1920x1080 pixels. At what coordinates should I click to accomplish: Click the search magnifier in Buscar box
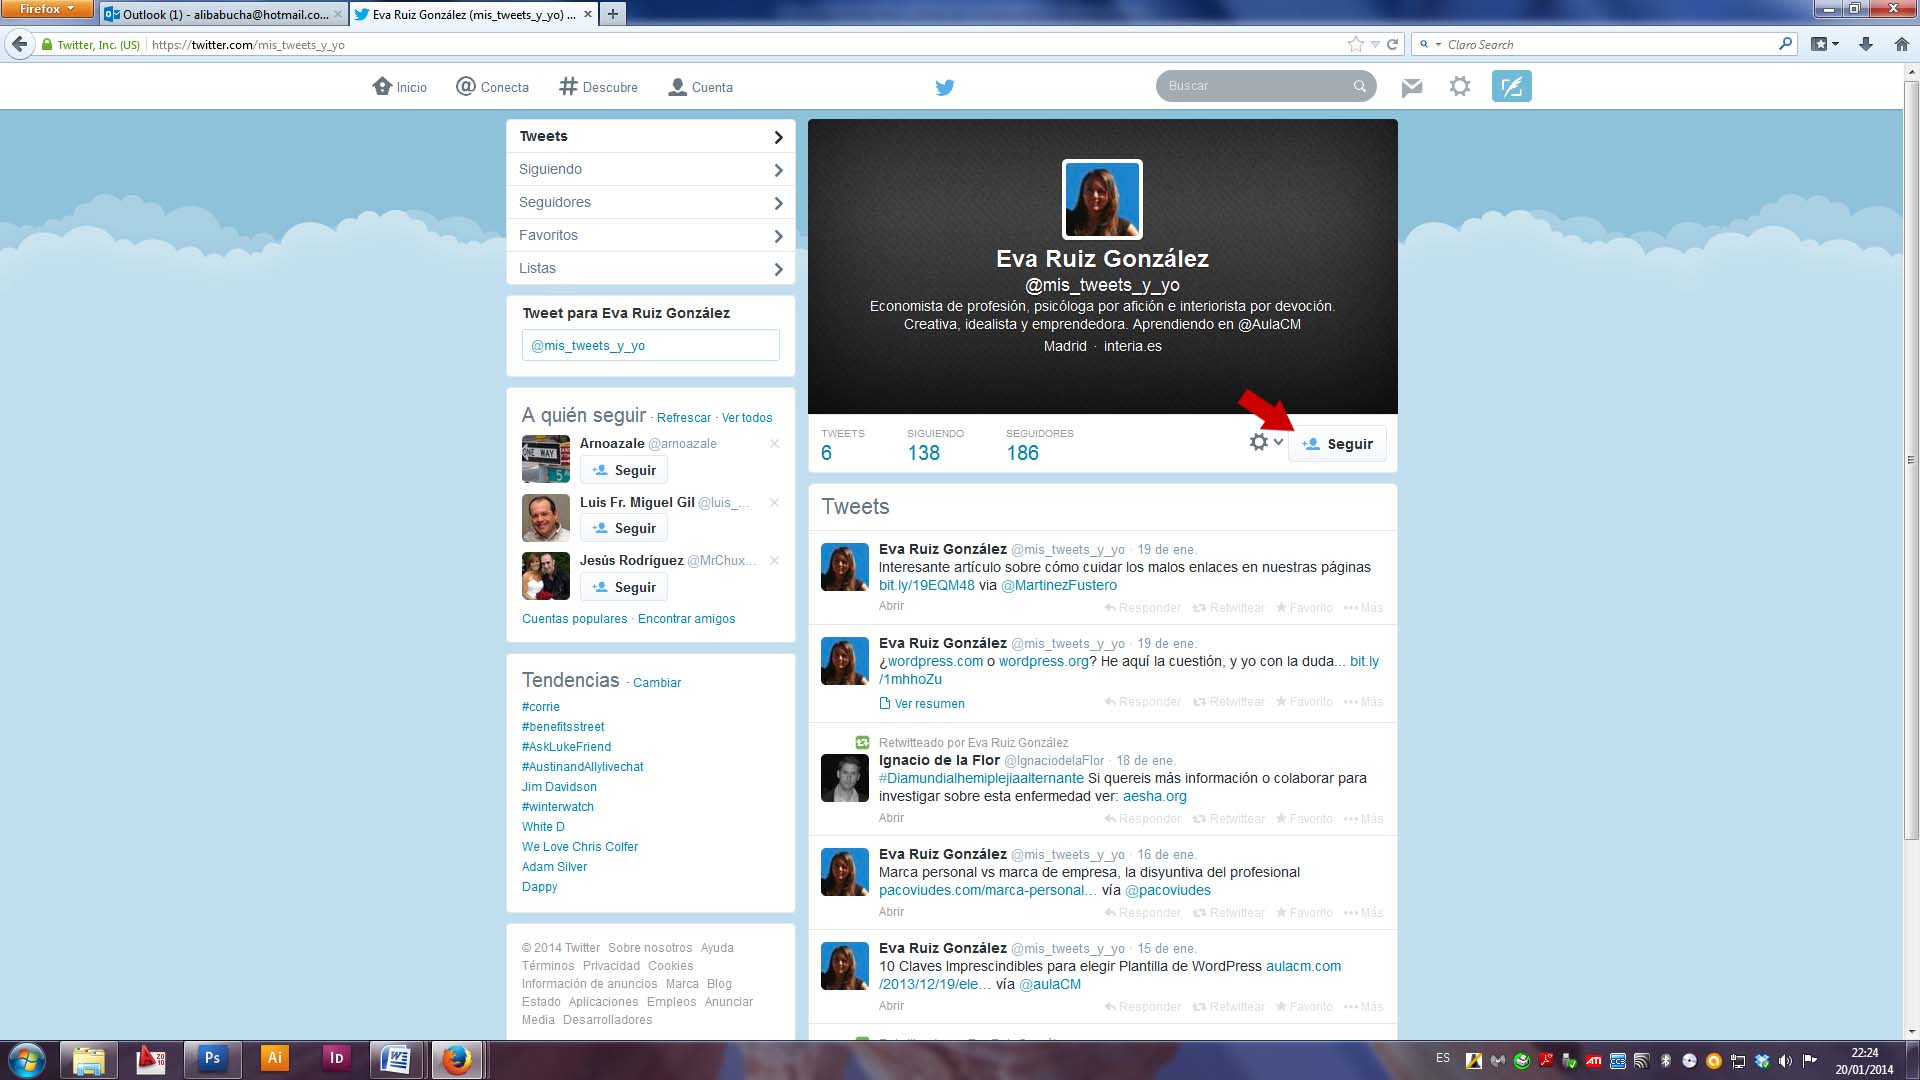[x=1359, y=86]
